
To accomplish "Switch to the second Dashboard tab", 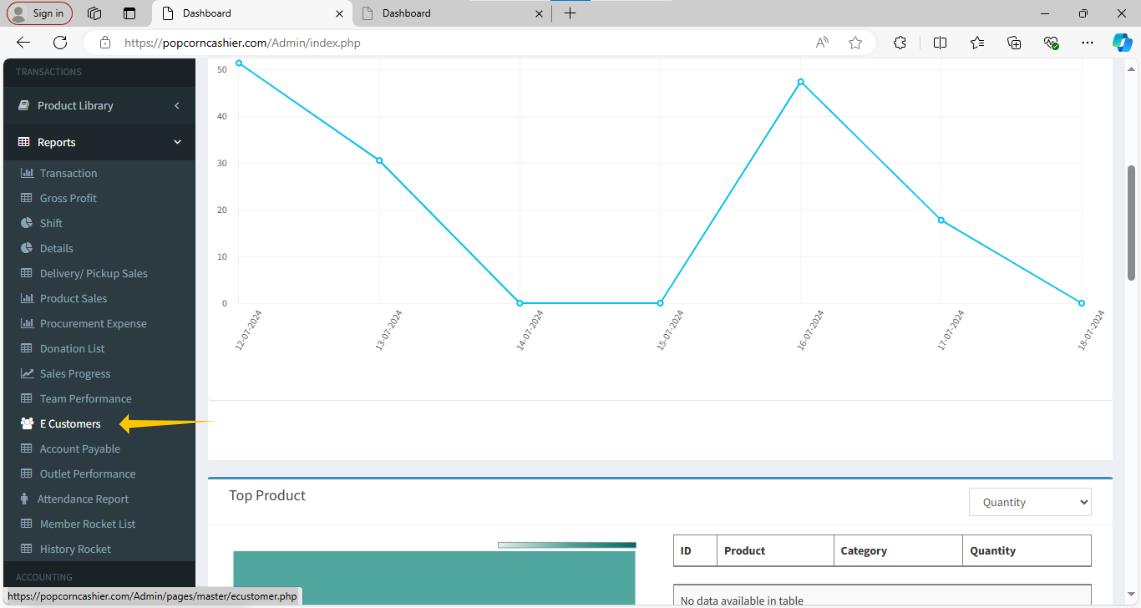I will pos(451,13).
